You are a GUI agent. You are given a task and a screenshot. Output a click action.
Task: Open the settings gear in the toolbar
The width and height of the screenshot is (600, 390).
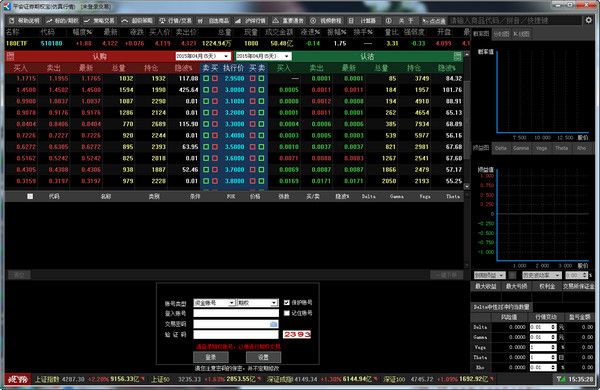click(x=589, y=20)
